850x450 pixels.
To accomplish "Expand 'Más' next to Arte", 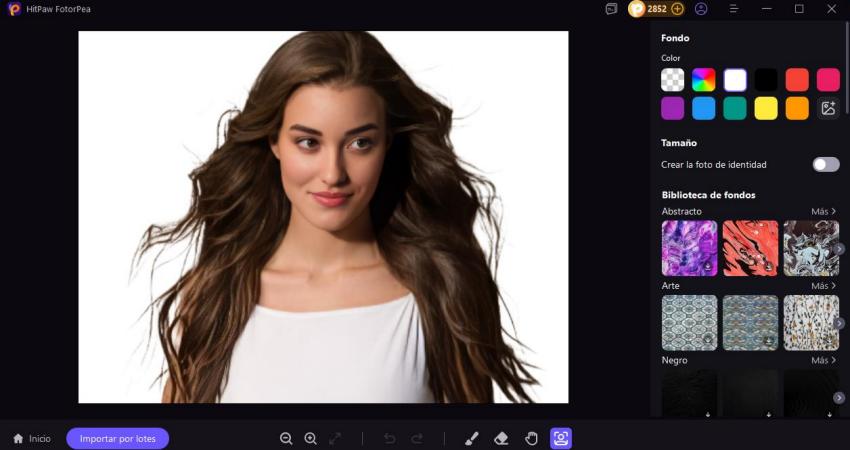I will (x=823, y=286).
